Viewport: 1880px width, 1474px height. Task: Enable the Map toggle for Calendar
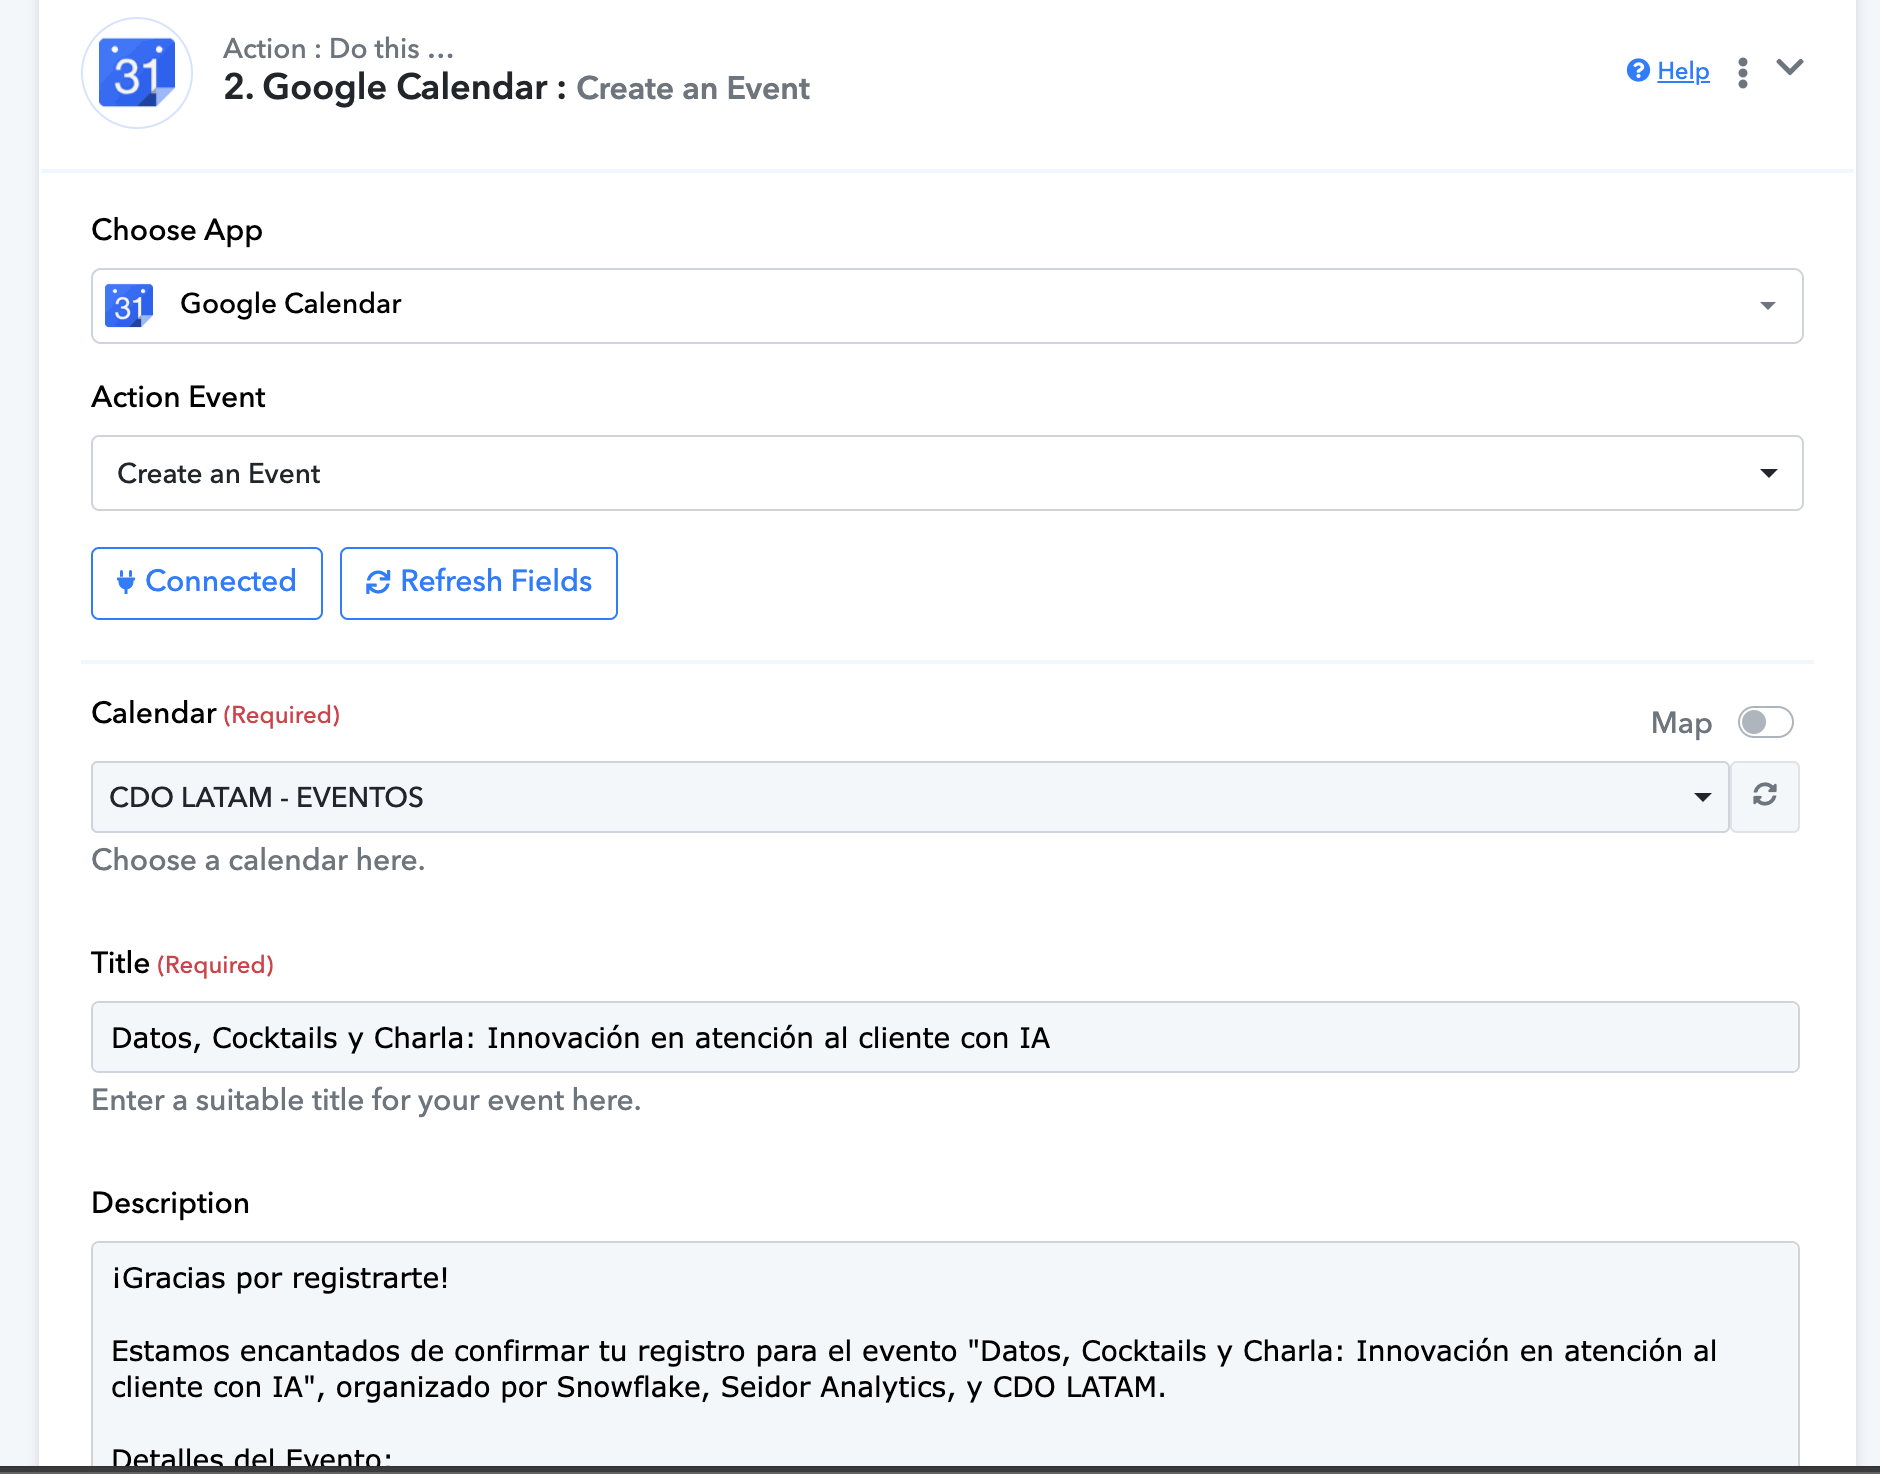point(1766,722)
